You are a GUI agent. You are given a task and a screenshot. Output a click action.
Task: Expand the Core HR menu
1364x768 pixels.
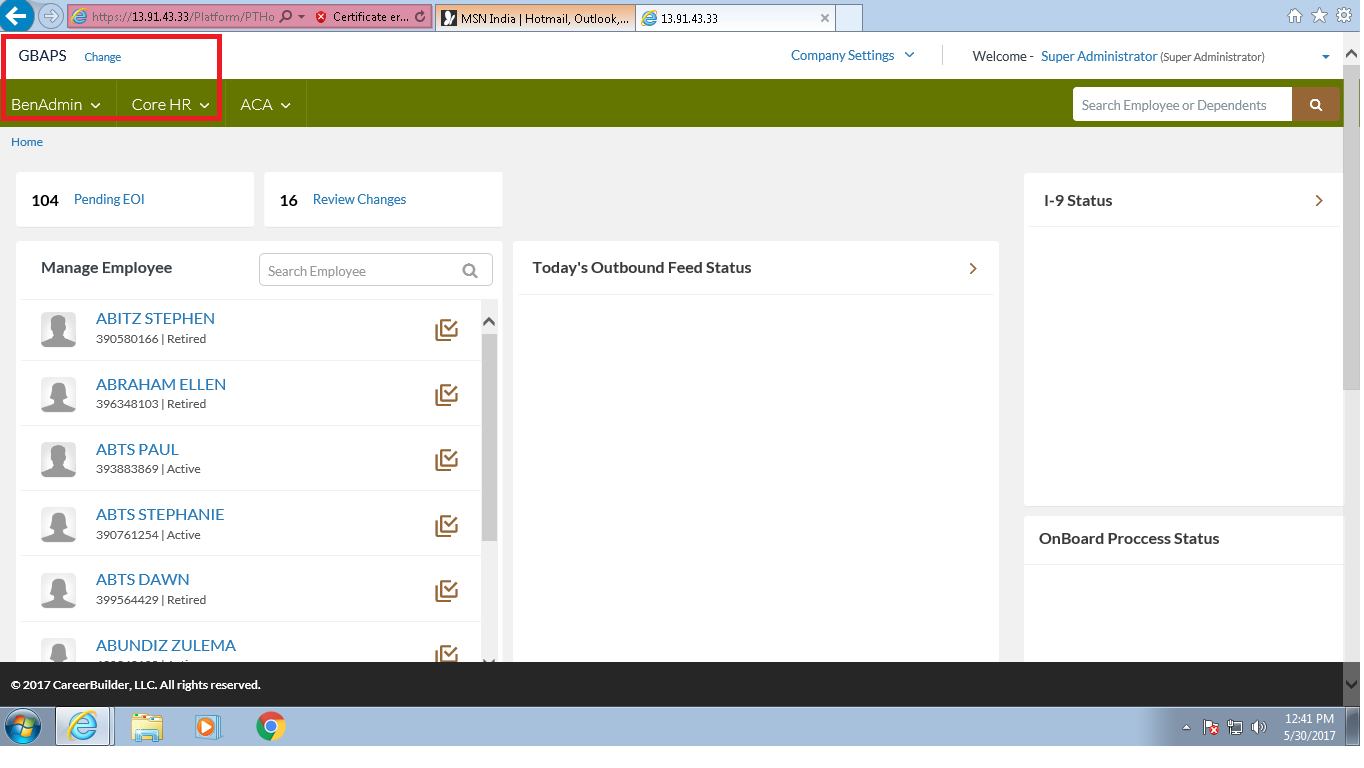[170, 105]
